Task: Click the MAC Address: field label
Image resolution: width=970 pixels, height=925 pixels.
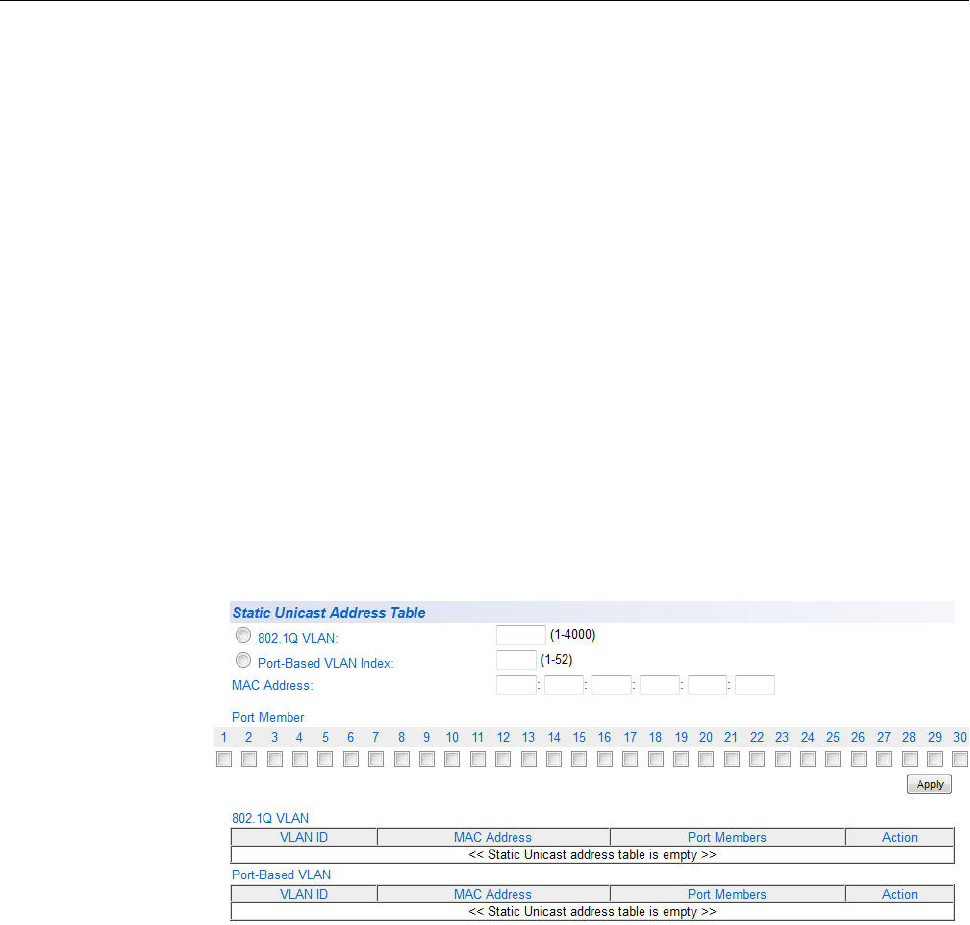Action: point(273,686)
